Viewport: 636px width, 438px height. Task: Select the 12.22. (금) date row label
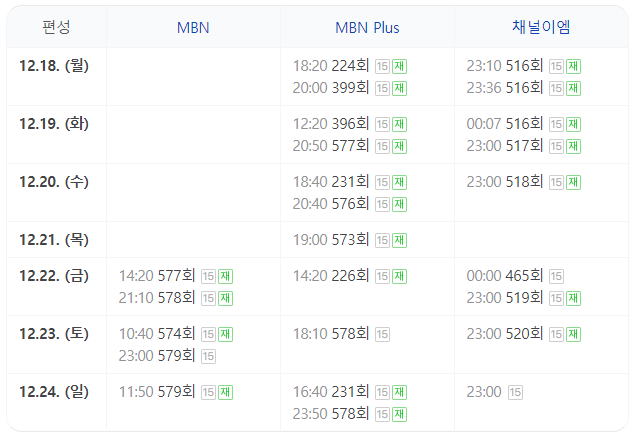click(54, 276)
